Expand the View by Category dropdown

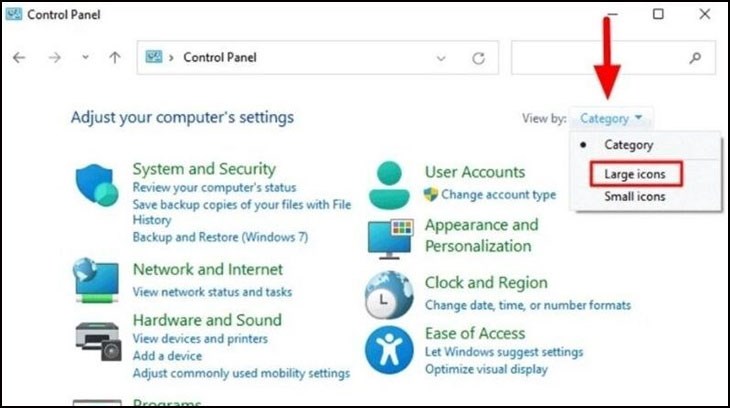pos(611,118)
